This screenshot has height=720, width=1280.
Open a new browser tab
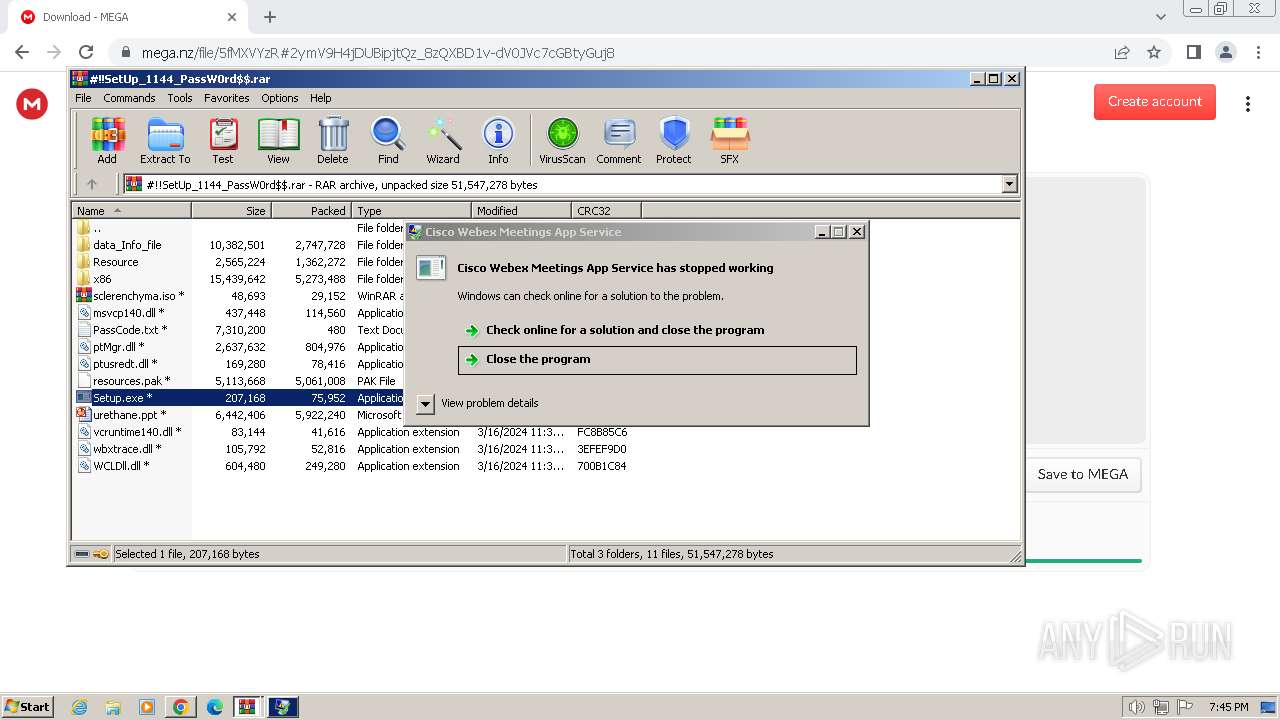click(x=270, y=17)
